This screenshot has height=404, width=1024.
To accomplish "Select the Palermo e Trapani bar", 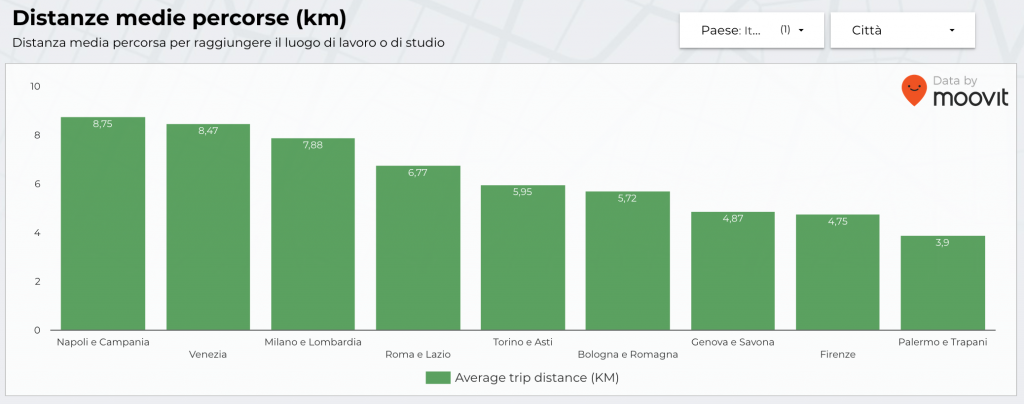I will pos(943,283).
